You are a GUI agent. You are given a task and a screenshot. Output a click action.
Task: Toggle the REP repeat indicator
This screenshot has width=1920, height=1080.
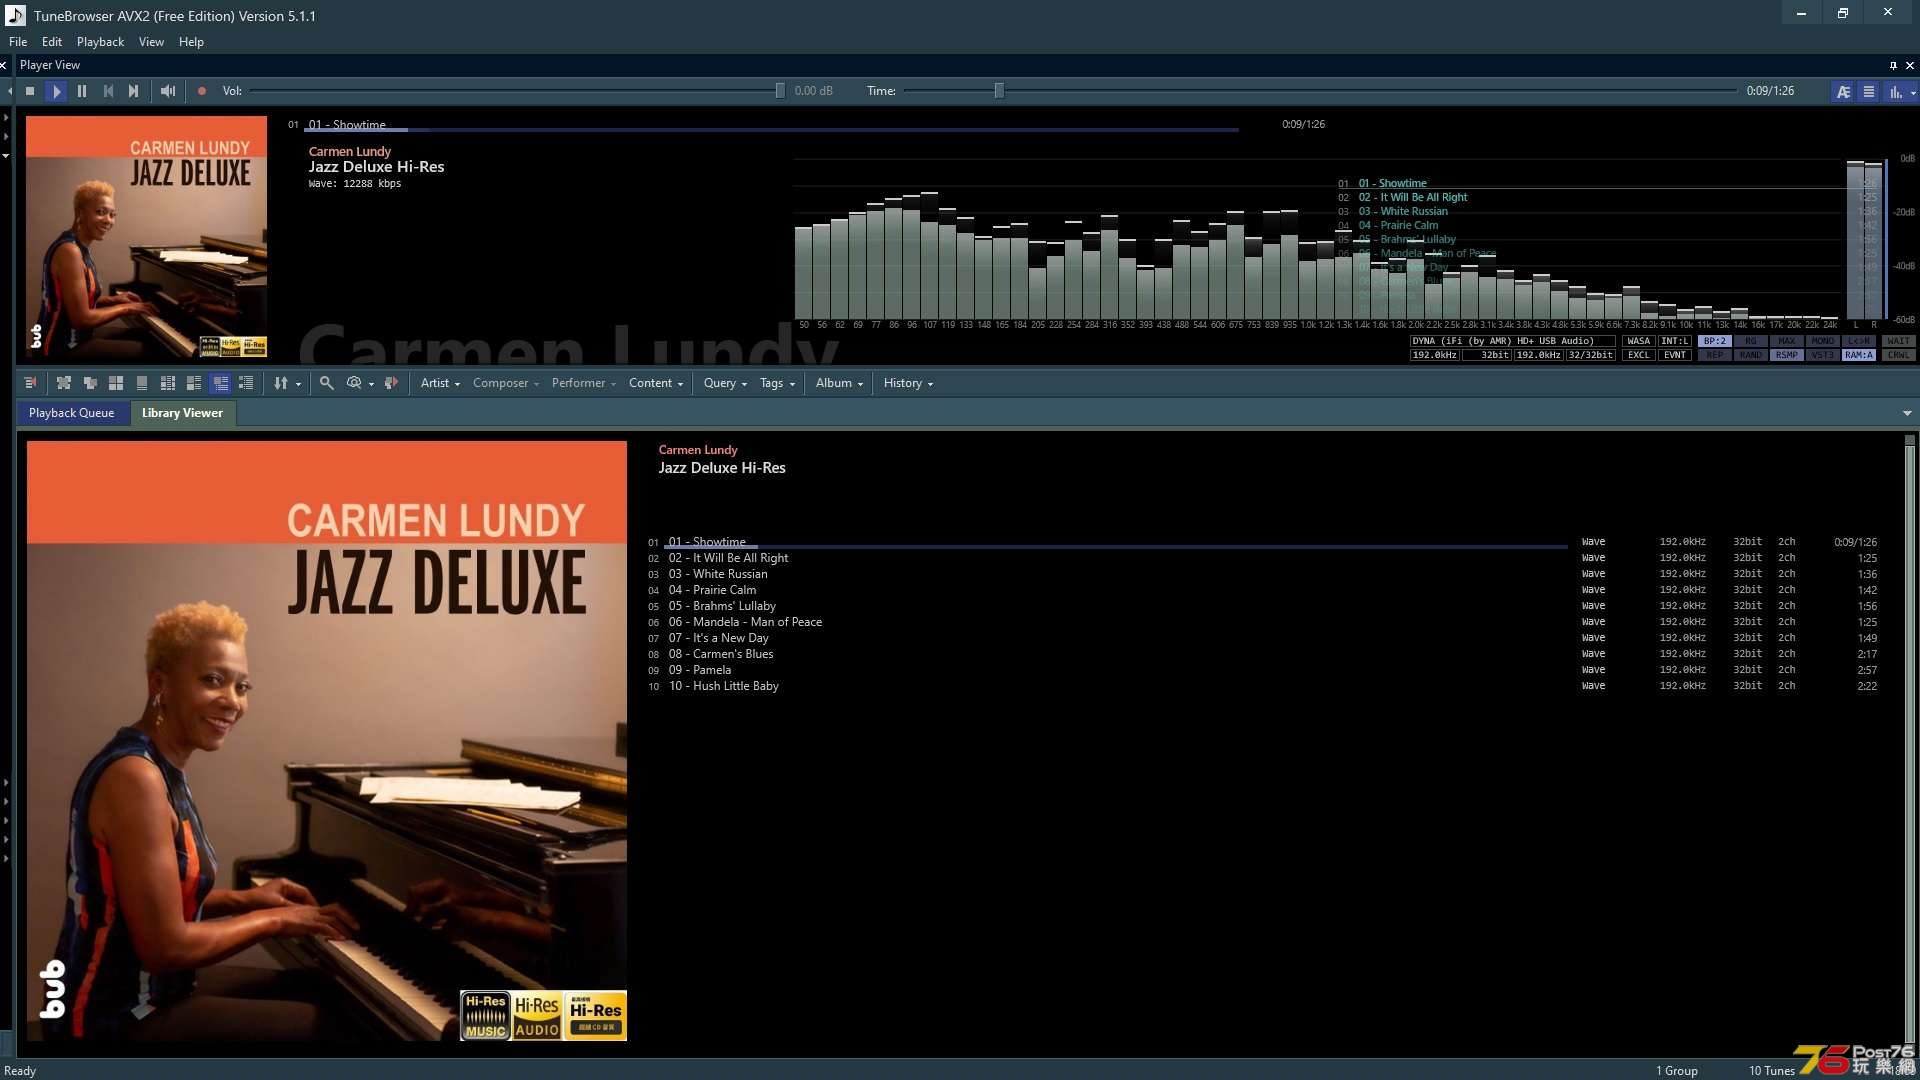[1714, 355]
